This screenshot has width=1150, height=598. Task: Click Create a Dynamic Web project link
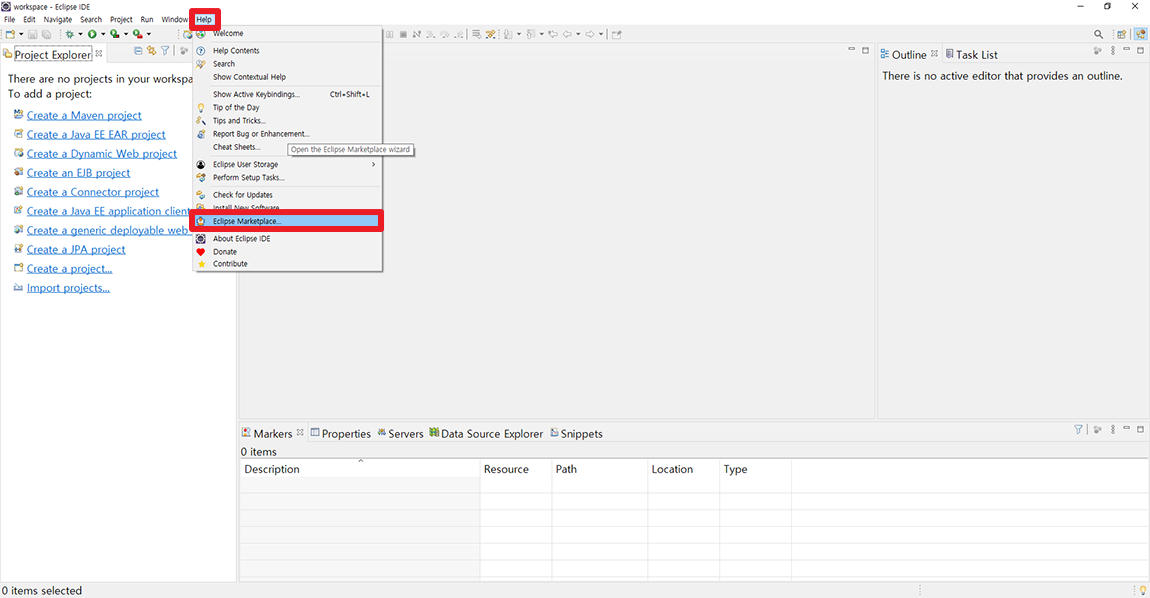coord(102,153)
